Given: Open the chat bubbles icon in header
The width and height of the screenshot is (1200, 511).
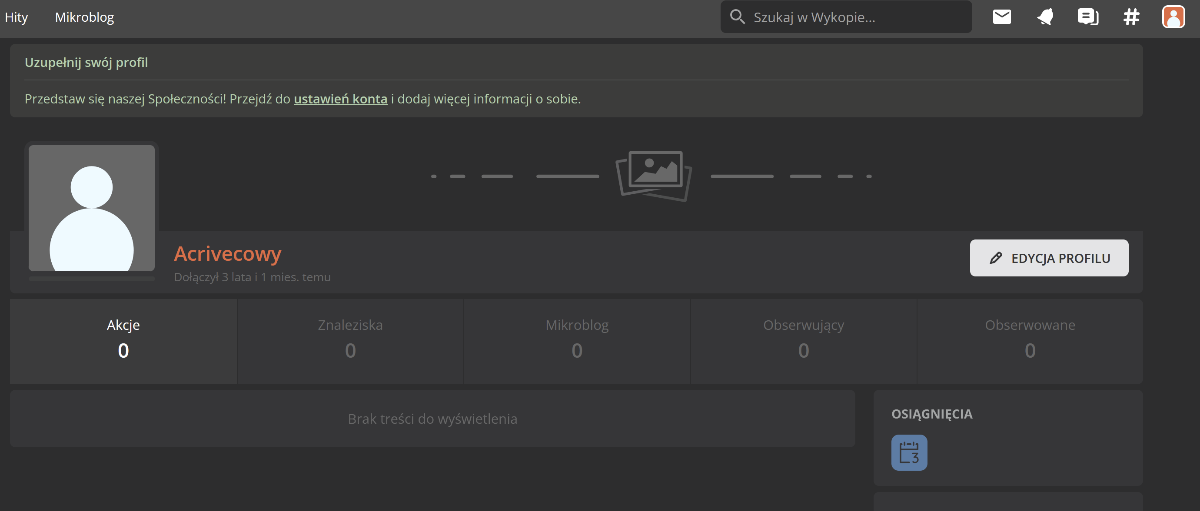Looking at the screenshot, I should 1088,17.
